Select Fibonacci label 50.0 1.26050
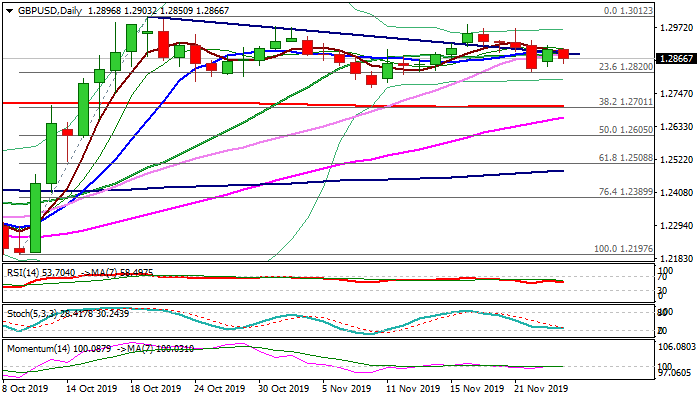 (x=625, y=129)
